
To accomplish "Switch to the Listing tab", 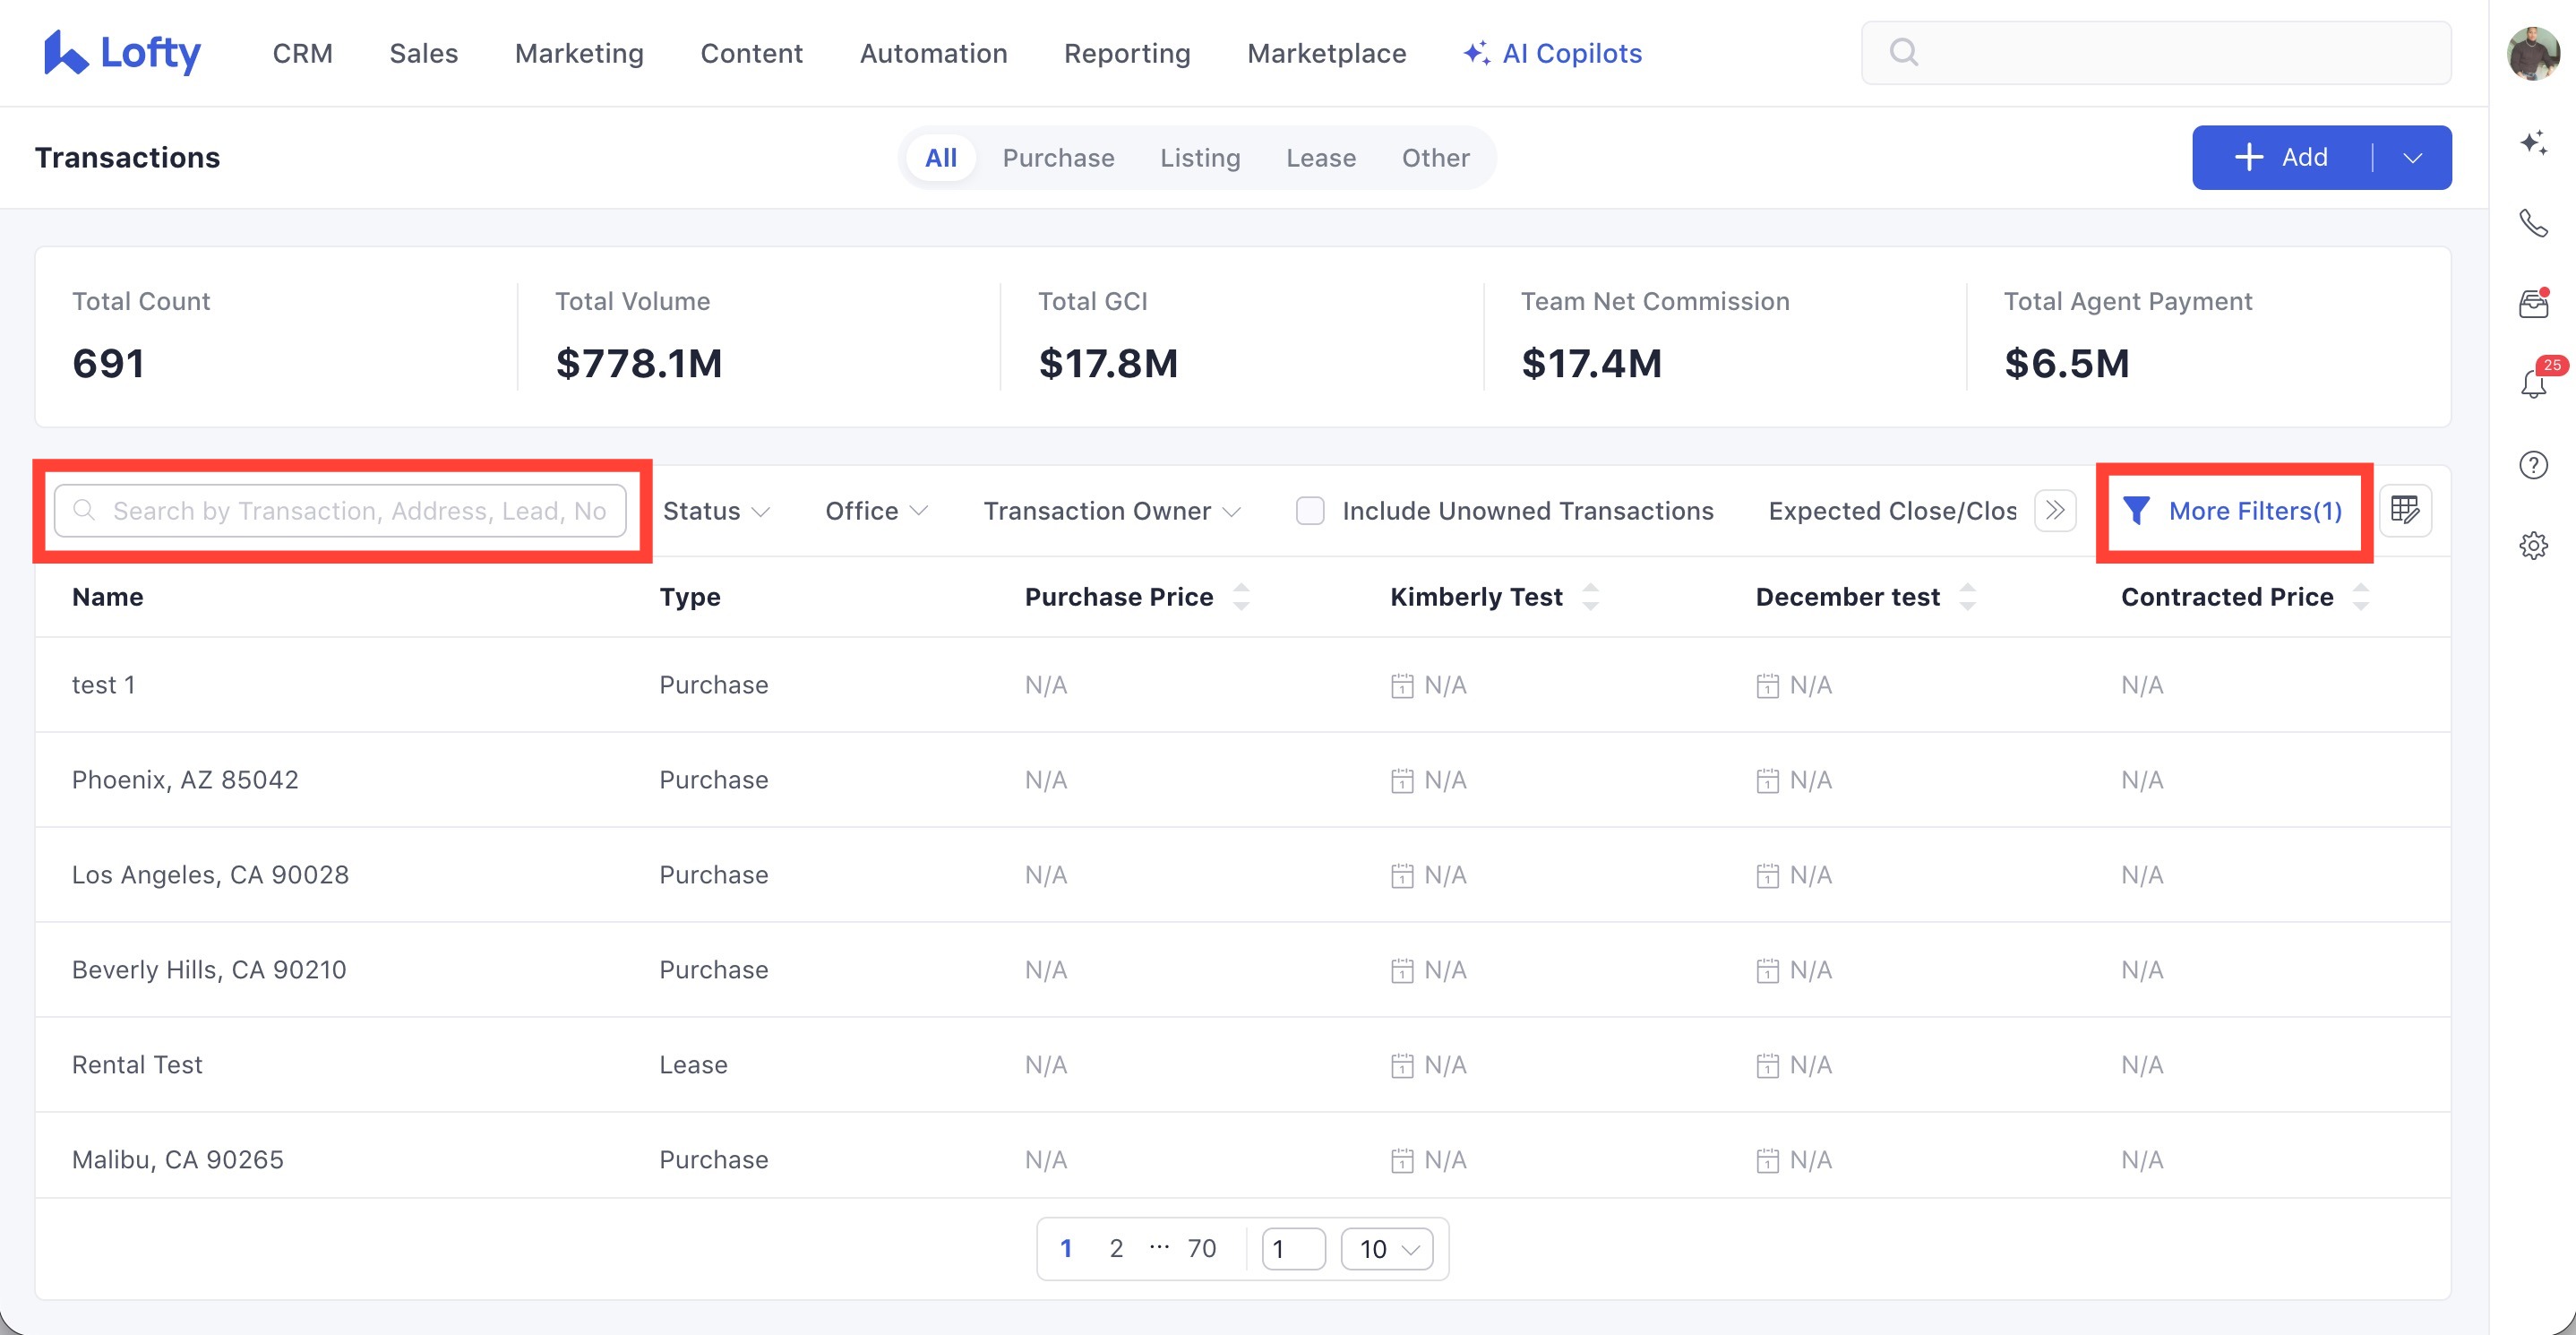I will (x=1199, y=158).
